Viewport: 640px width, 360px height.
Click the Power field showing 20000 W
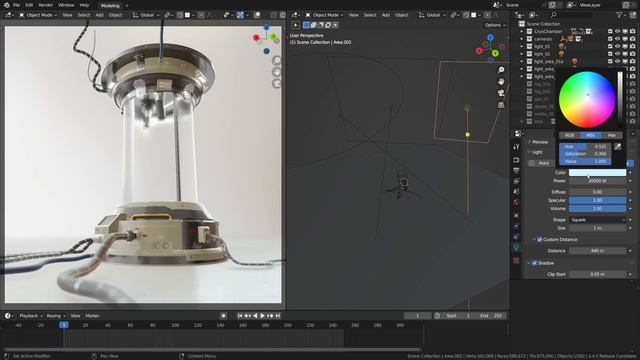pos(597,181)
